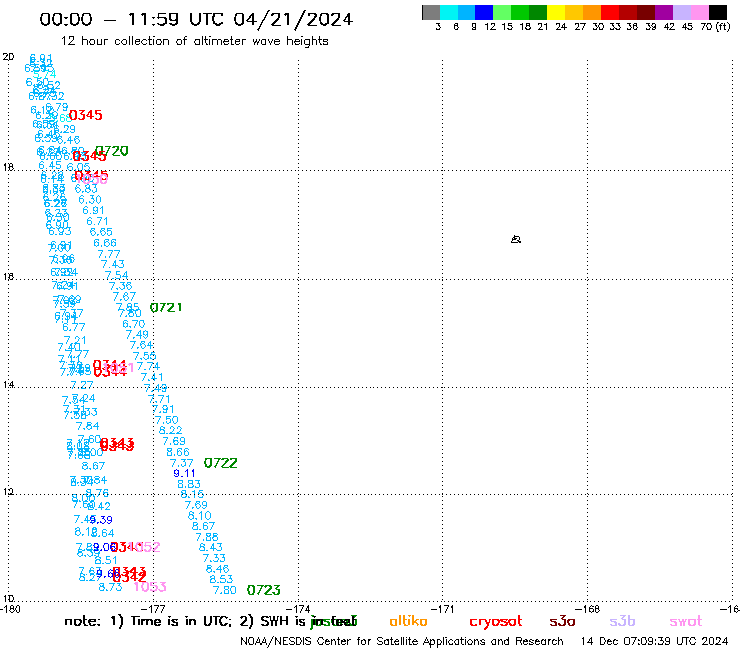Screen dimensions: 740x650
Task: Select the "8.22" wave height value
Action: coord(170,431)
